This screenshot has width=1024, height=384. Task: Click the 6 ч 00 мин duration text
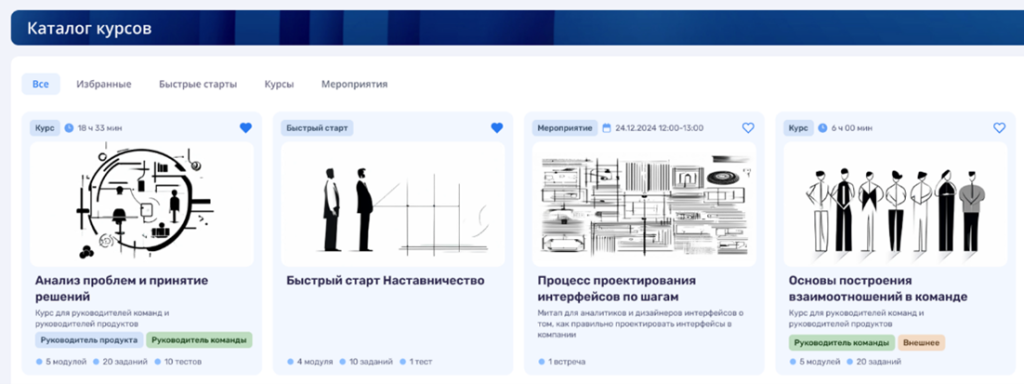[851, 128]
